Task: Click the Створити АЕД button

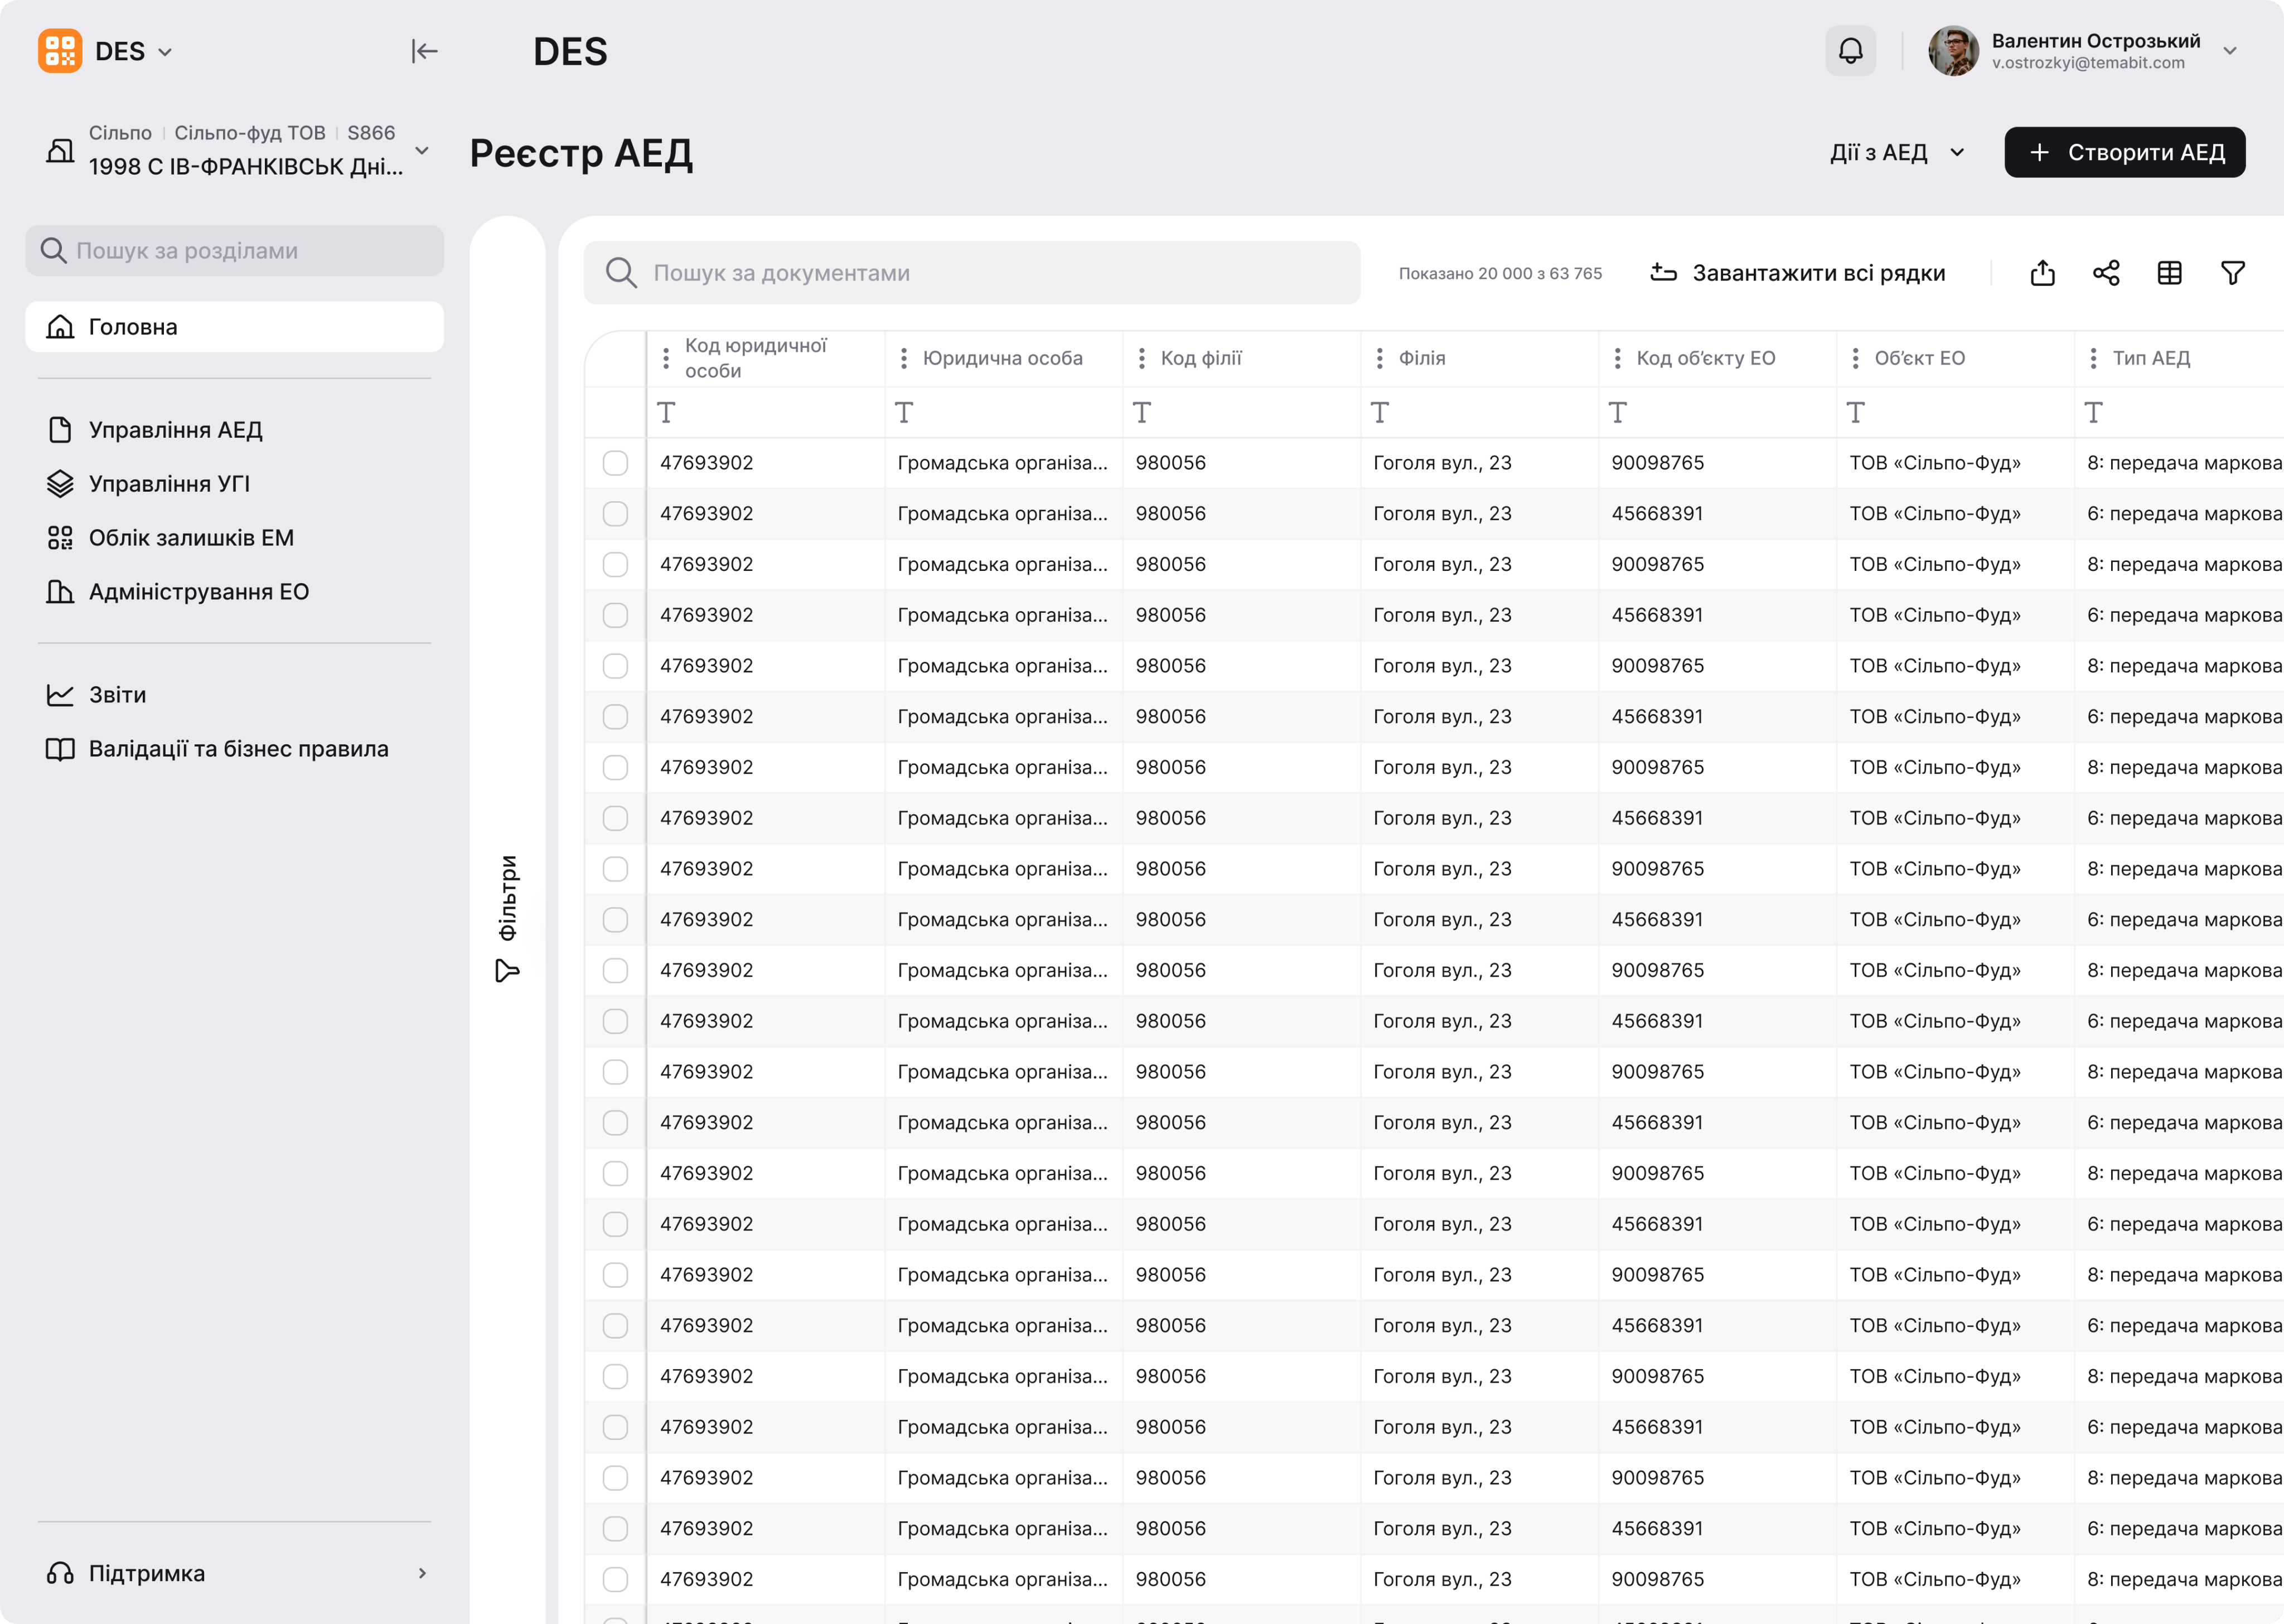Action: point(2124,152)
